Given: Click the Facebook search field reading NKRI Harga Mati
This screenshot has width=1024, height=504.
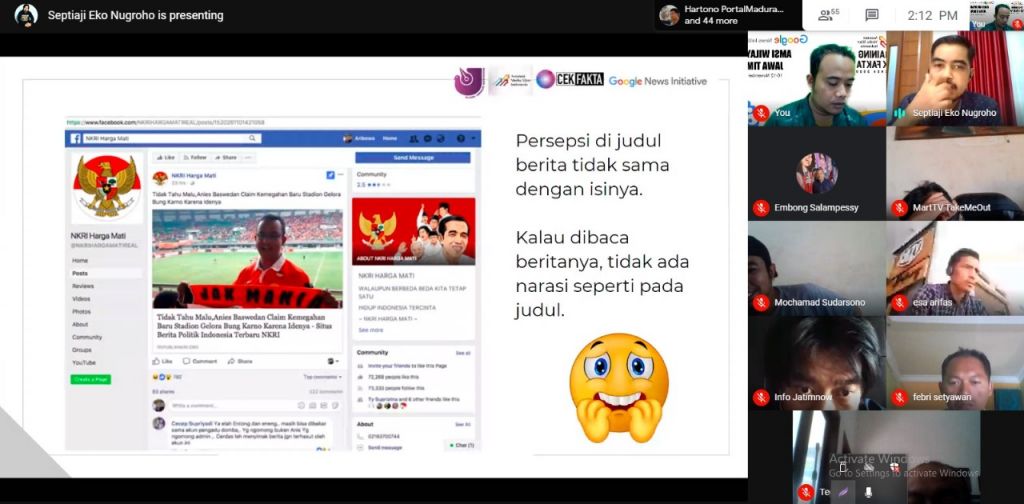Looking at the screenshot, I should click(x=172, y=138).
